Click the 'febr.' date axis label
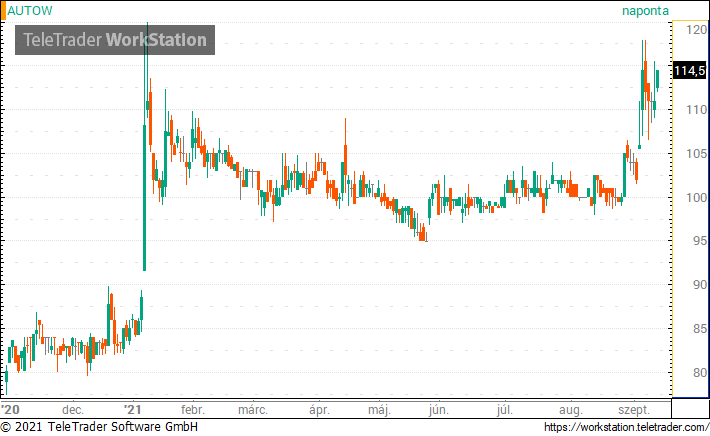This screenshot has height=436, width=710. tap(193, 410)
